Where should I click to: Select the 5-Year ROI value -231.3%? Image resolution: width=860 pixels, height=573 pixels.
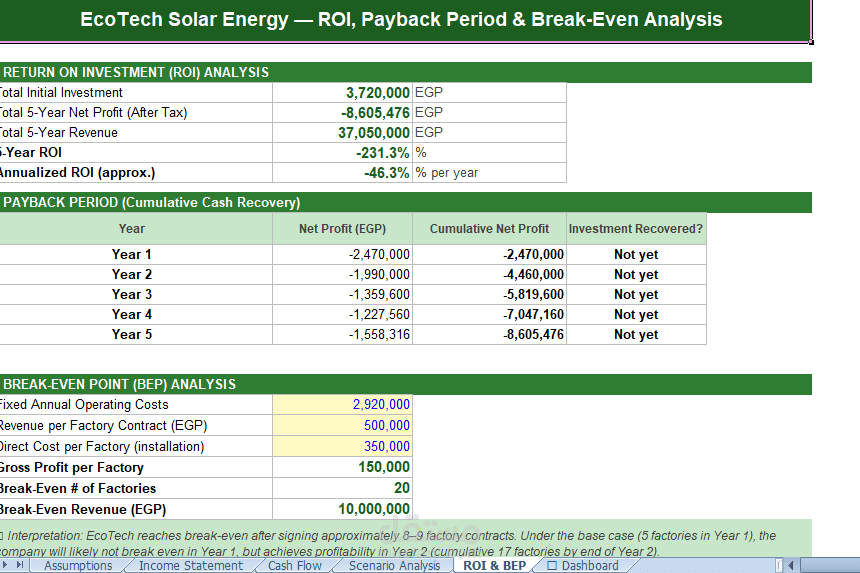pos(342,152)
